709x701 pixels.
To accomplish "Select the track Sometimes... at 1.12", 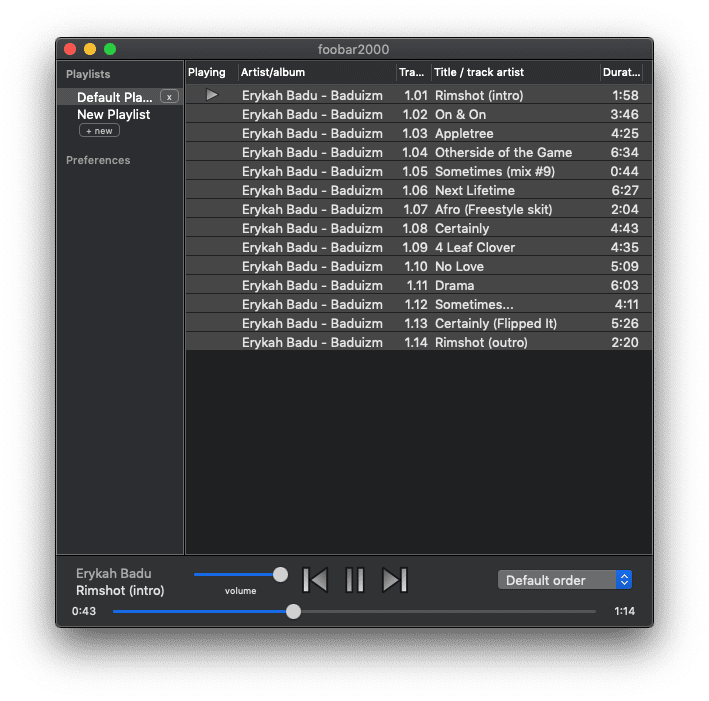I will point(419,304).
